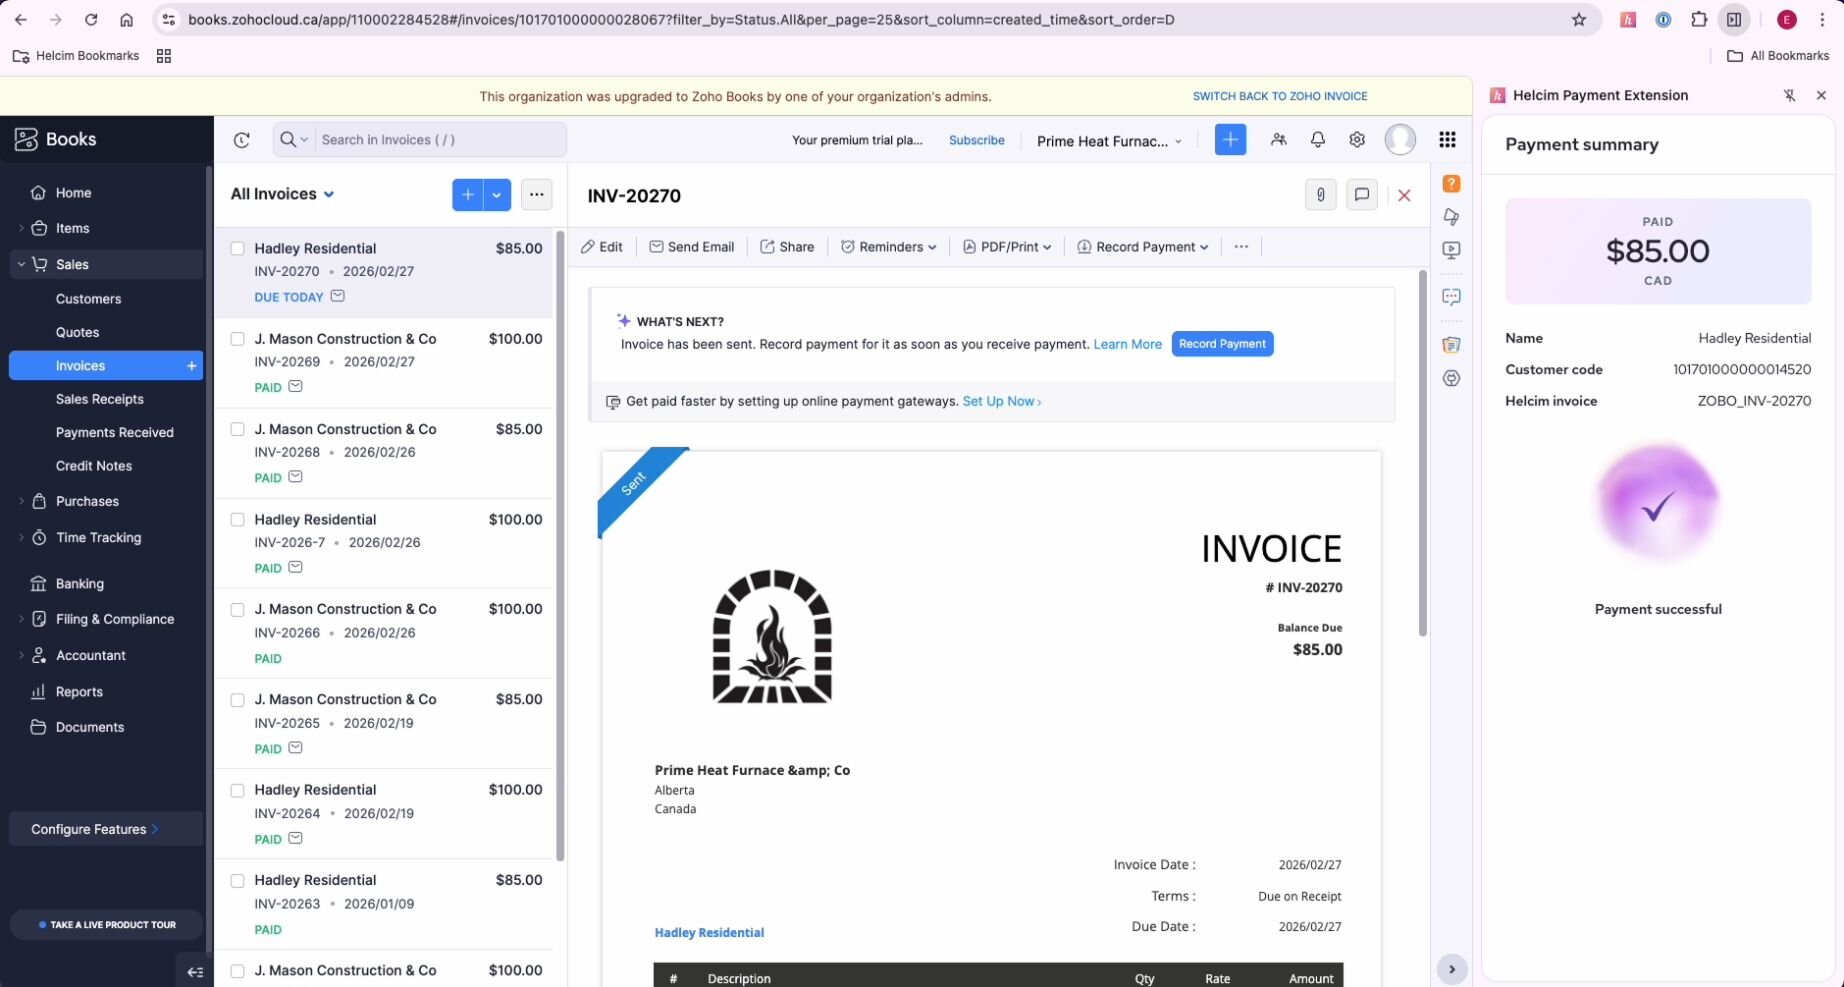Select the Hadley Residential INV-20270 checkbox
The width and height of the screenshot is (1844, 987).
[237, 249]
